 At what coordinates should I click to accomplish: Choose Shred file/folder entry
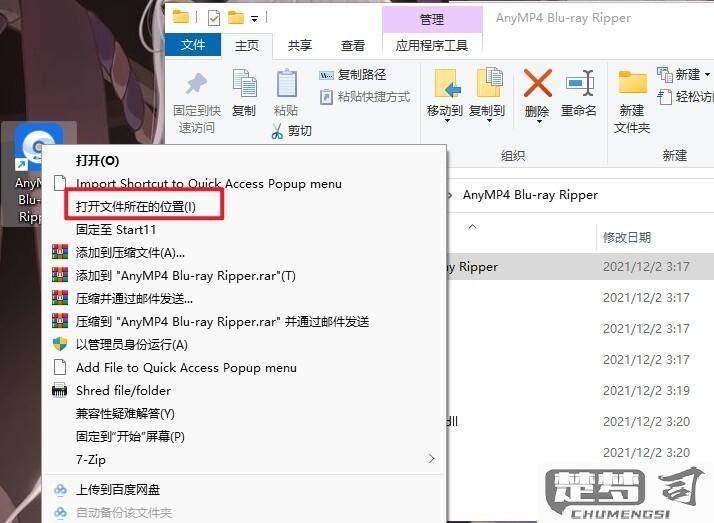click(x=245, y=391)
